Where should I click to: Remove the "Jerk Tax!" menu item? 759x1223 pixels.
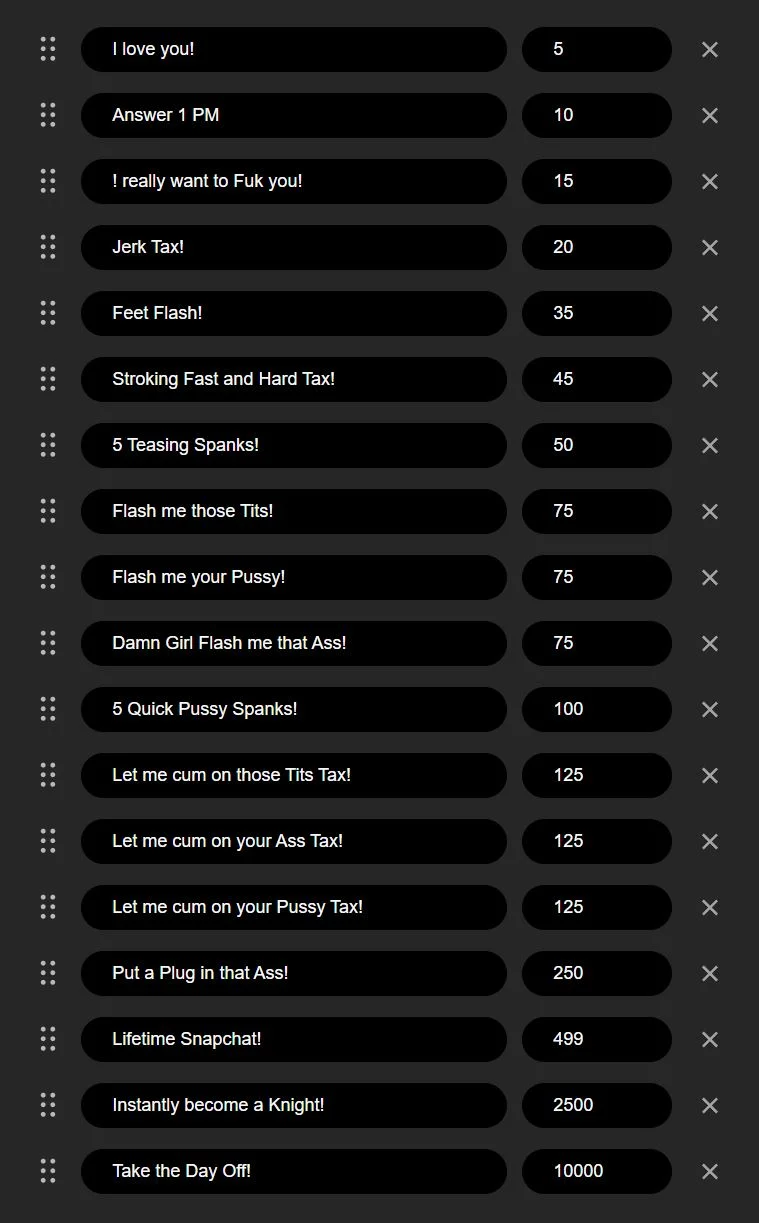click(x=710, y=247)
